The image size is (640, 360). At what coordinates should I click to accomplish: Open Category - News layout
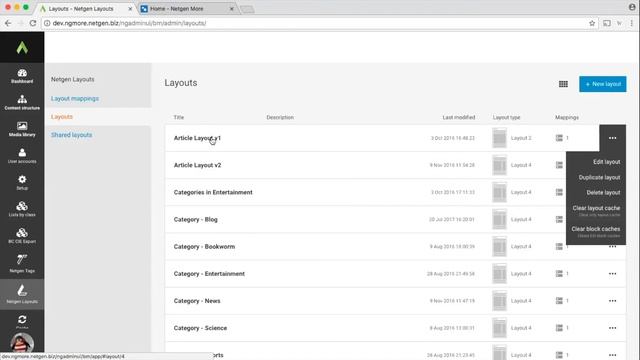pos(197,301)
